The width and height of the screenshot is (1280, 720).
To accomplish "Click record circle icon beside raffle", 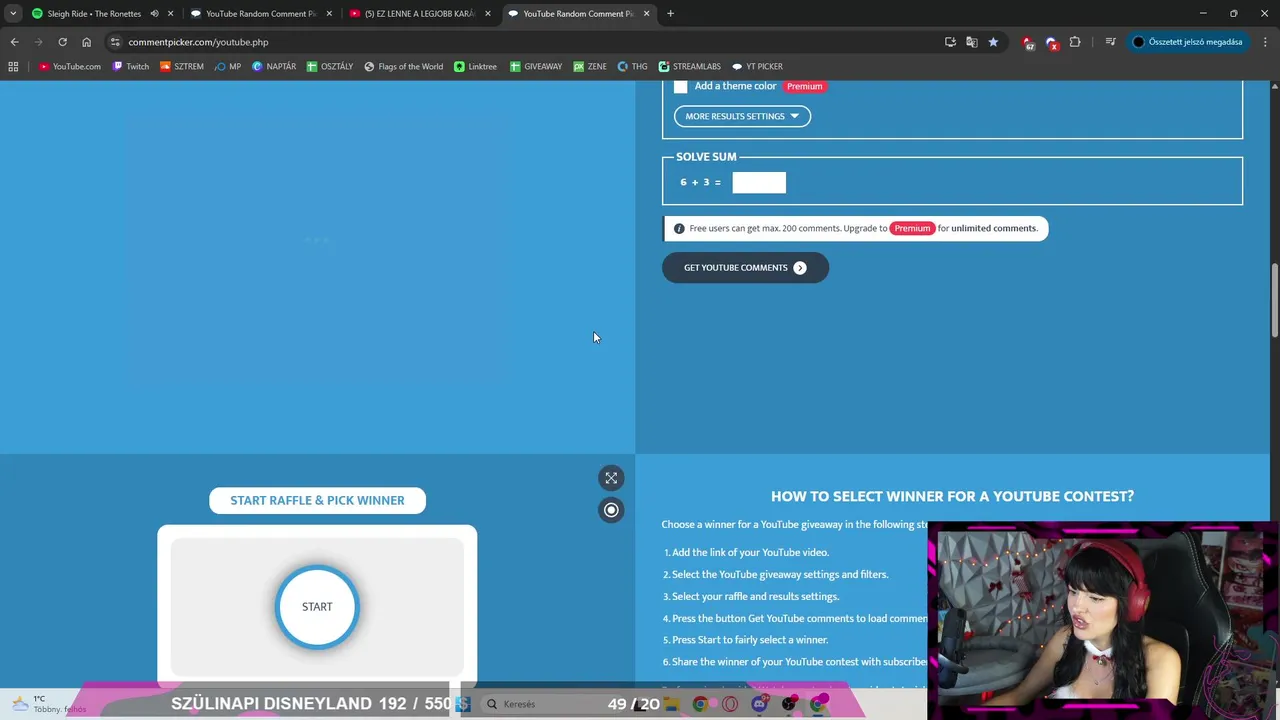I will point(611,510).
